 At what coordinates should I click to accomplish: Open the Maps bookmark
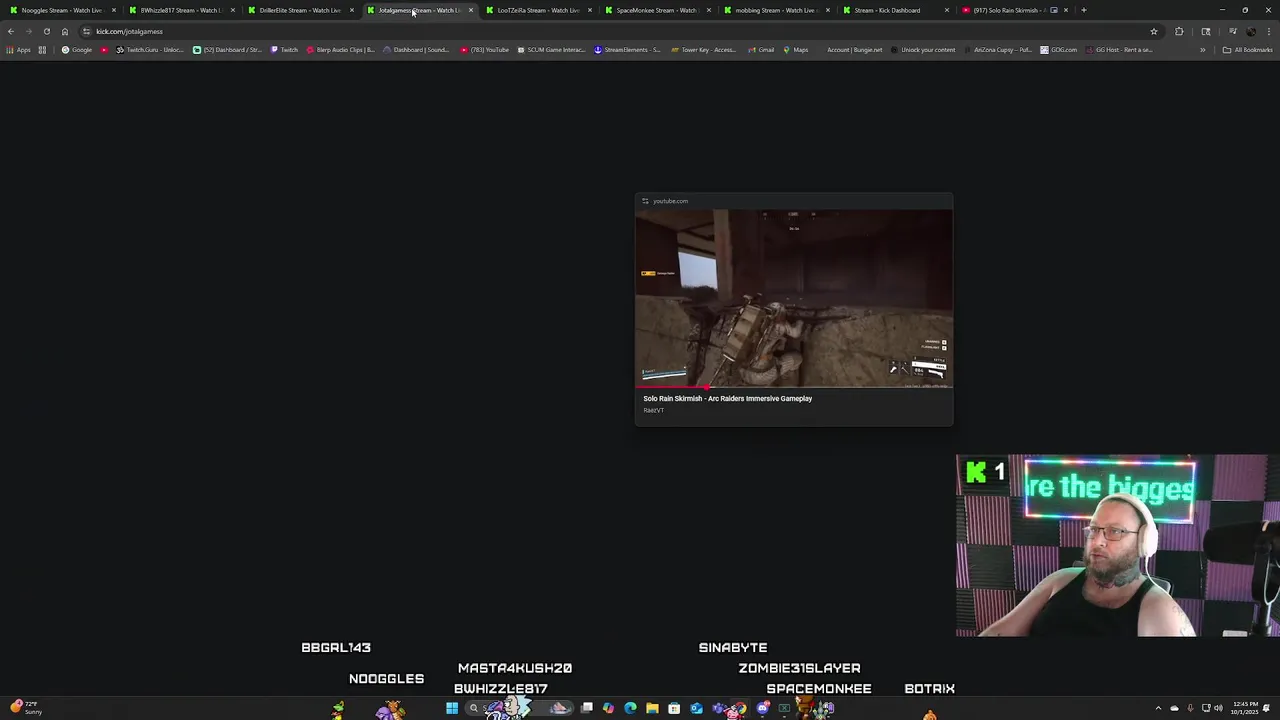(795, 50)
